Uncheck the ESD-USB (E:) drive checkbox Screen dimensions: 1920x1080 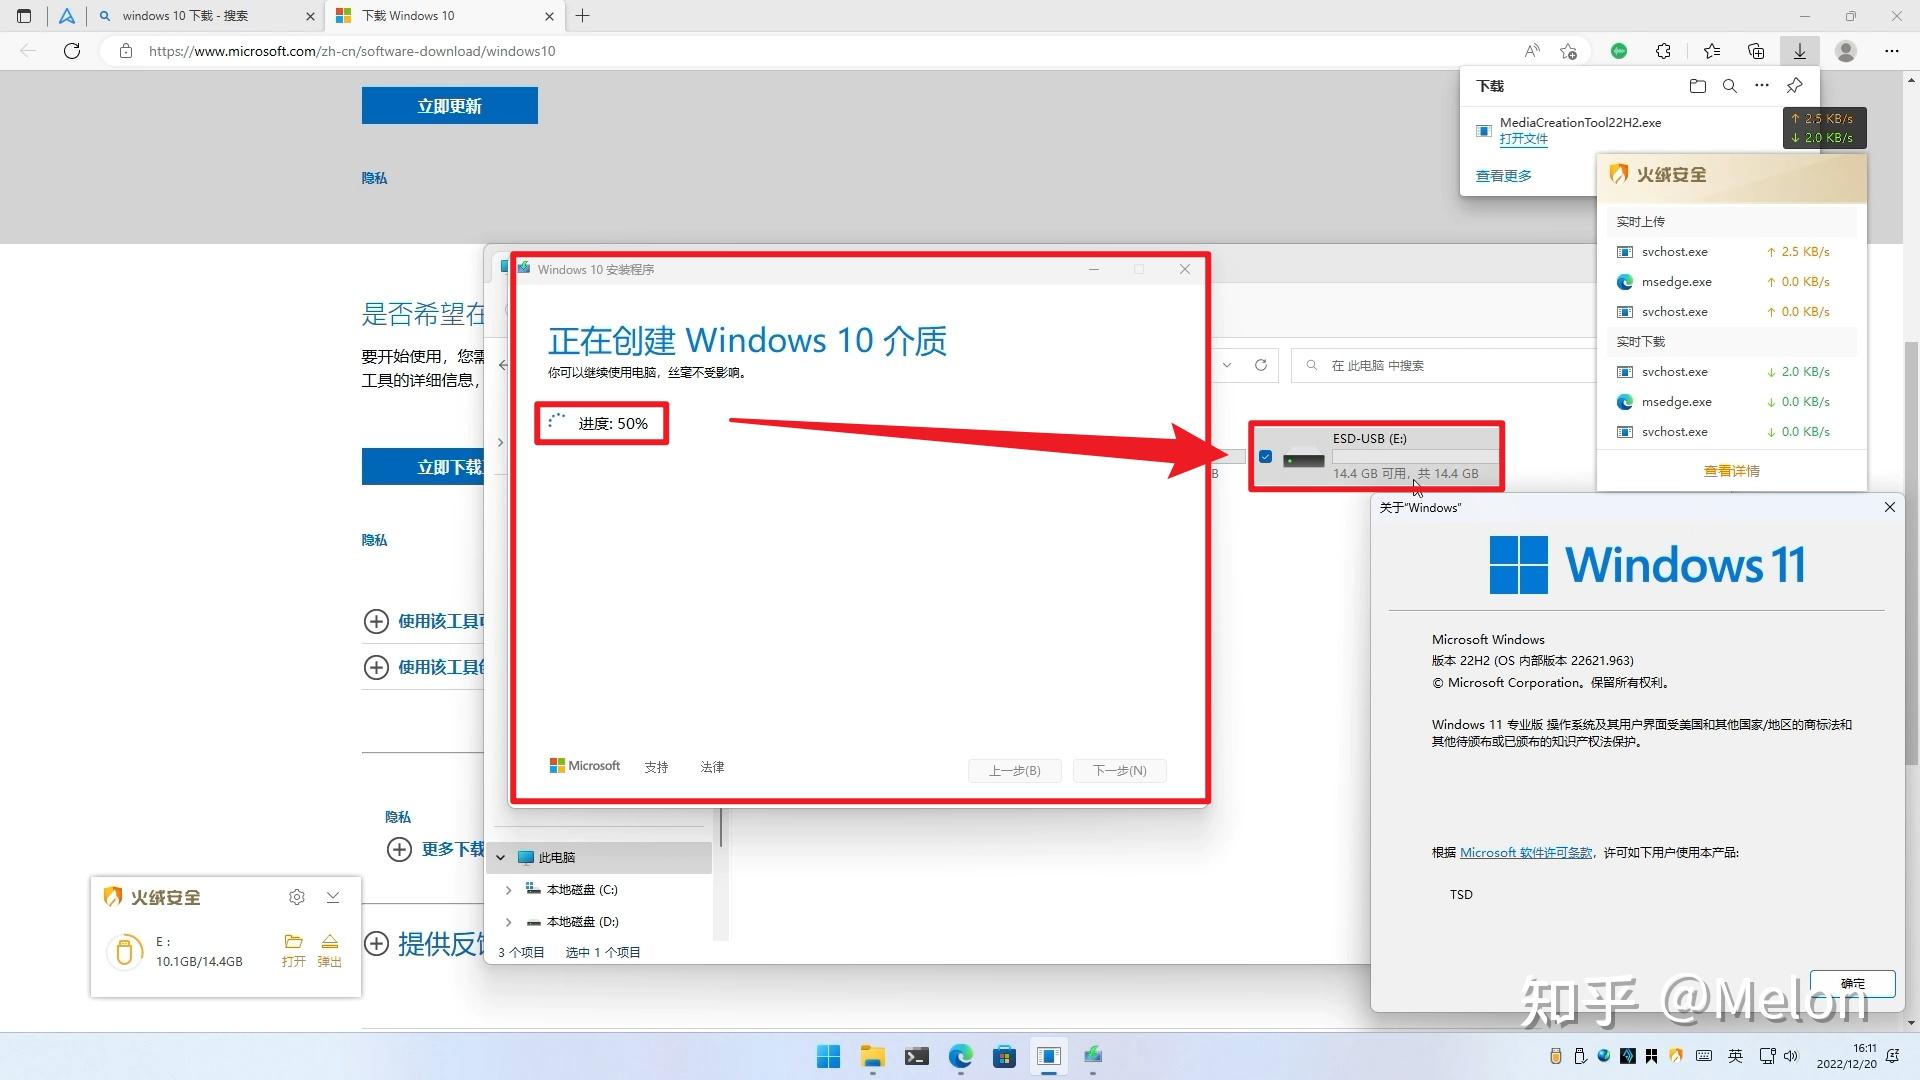(1265, 456)
